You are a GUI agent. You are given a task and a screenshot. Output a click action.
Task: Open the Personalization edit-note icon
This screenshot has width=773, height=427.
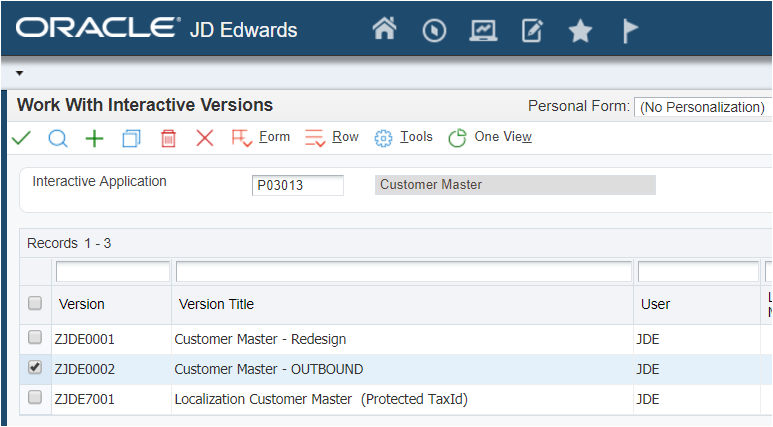tap(532, 31)
